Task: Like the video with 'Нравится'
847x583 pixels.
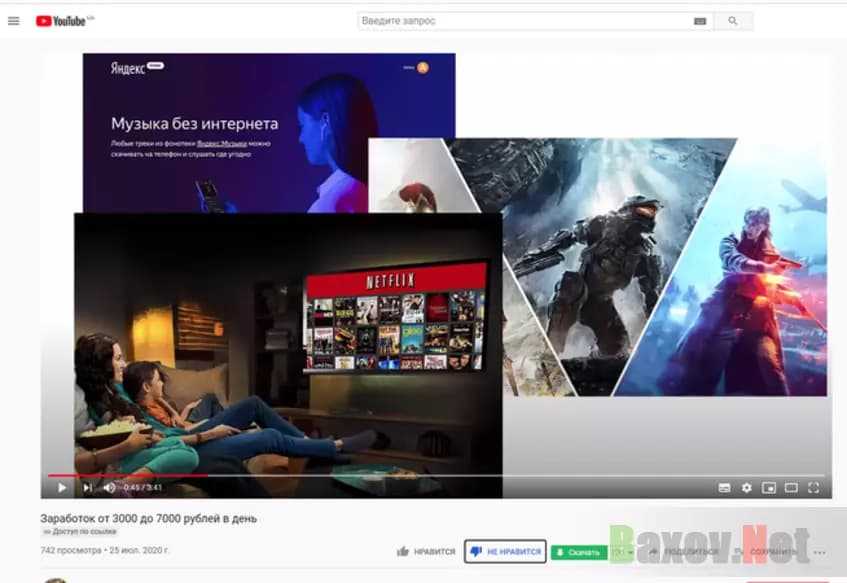Action: point(426,552)
